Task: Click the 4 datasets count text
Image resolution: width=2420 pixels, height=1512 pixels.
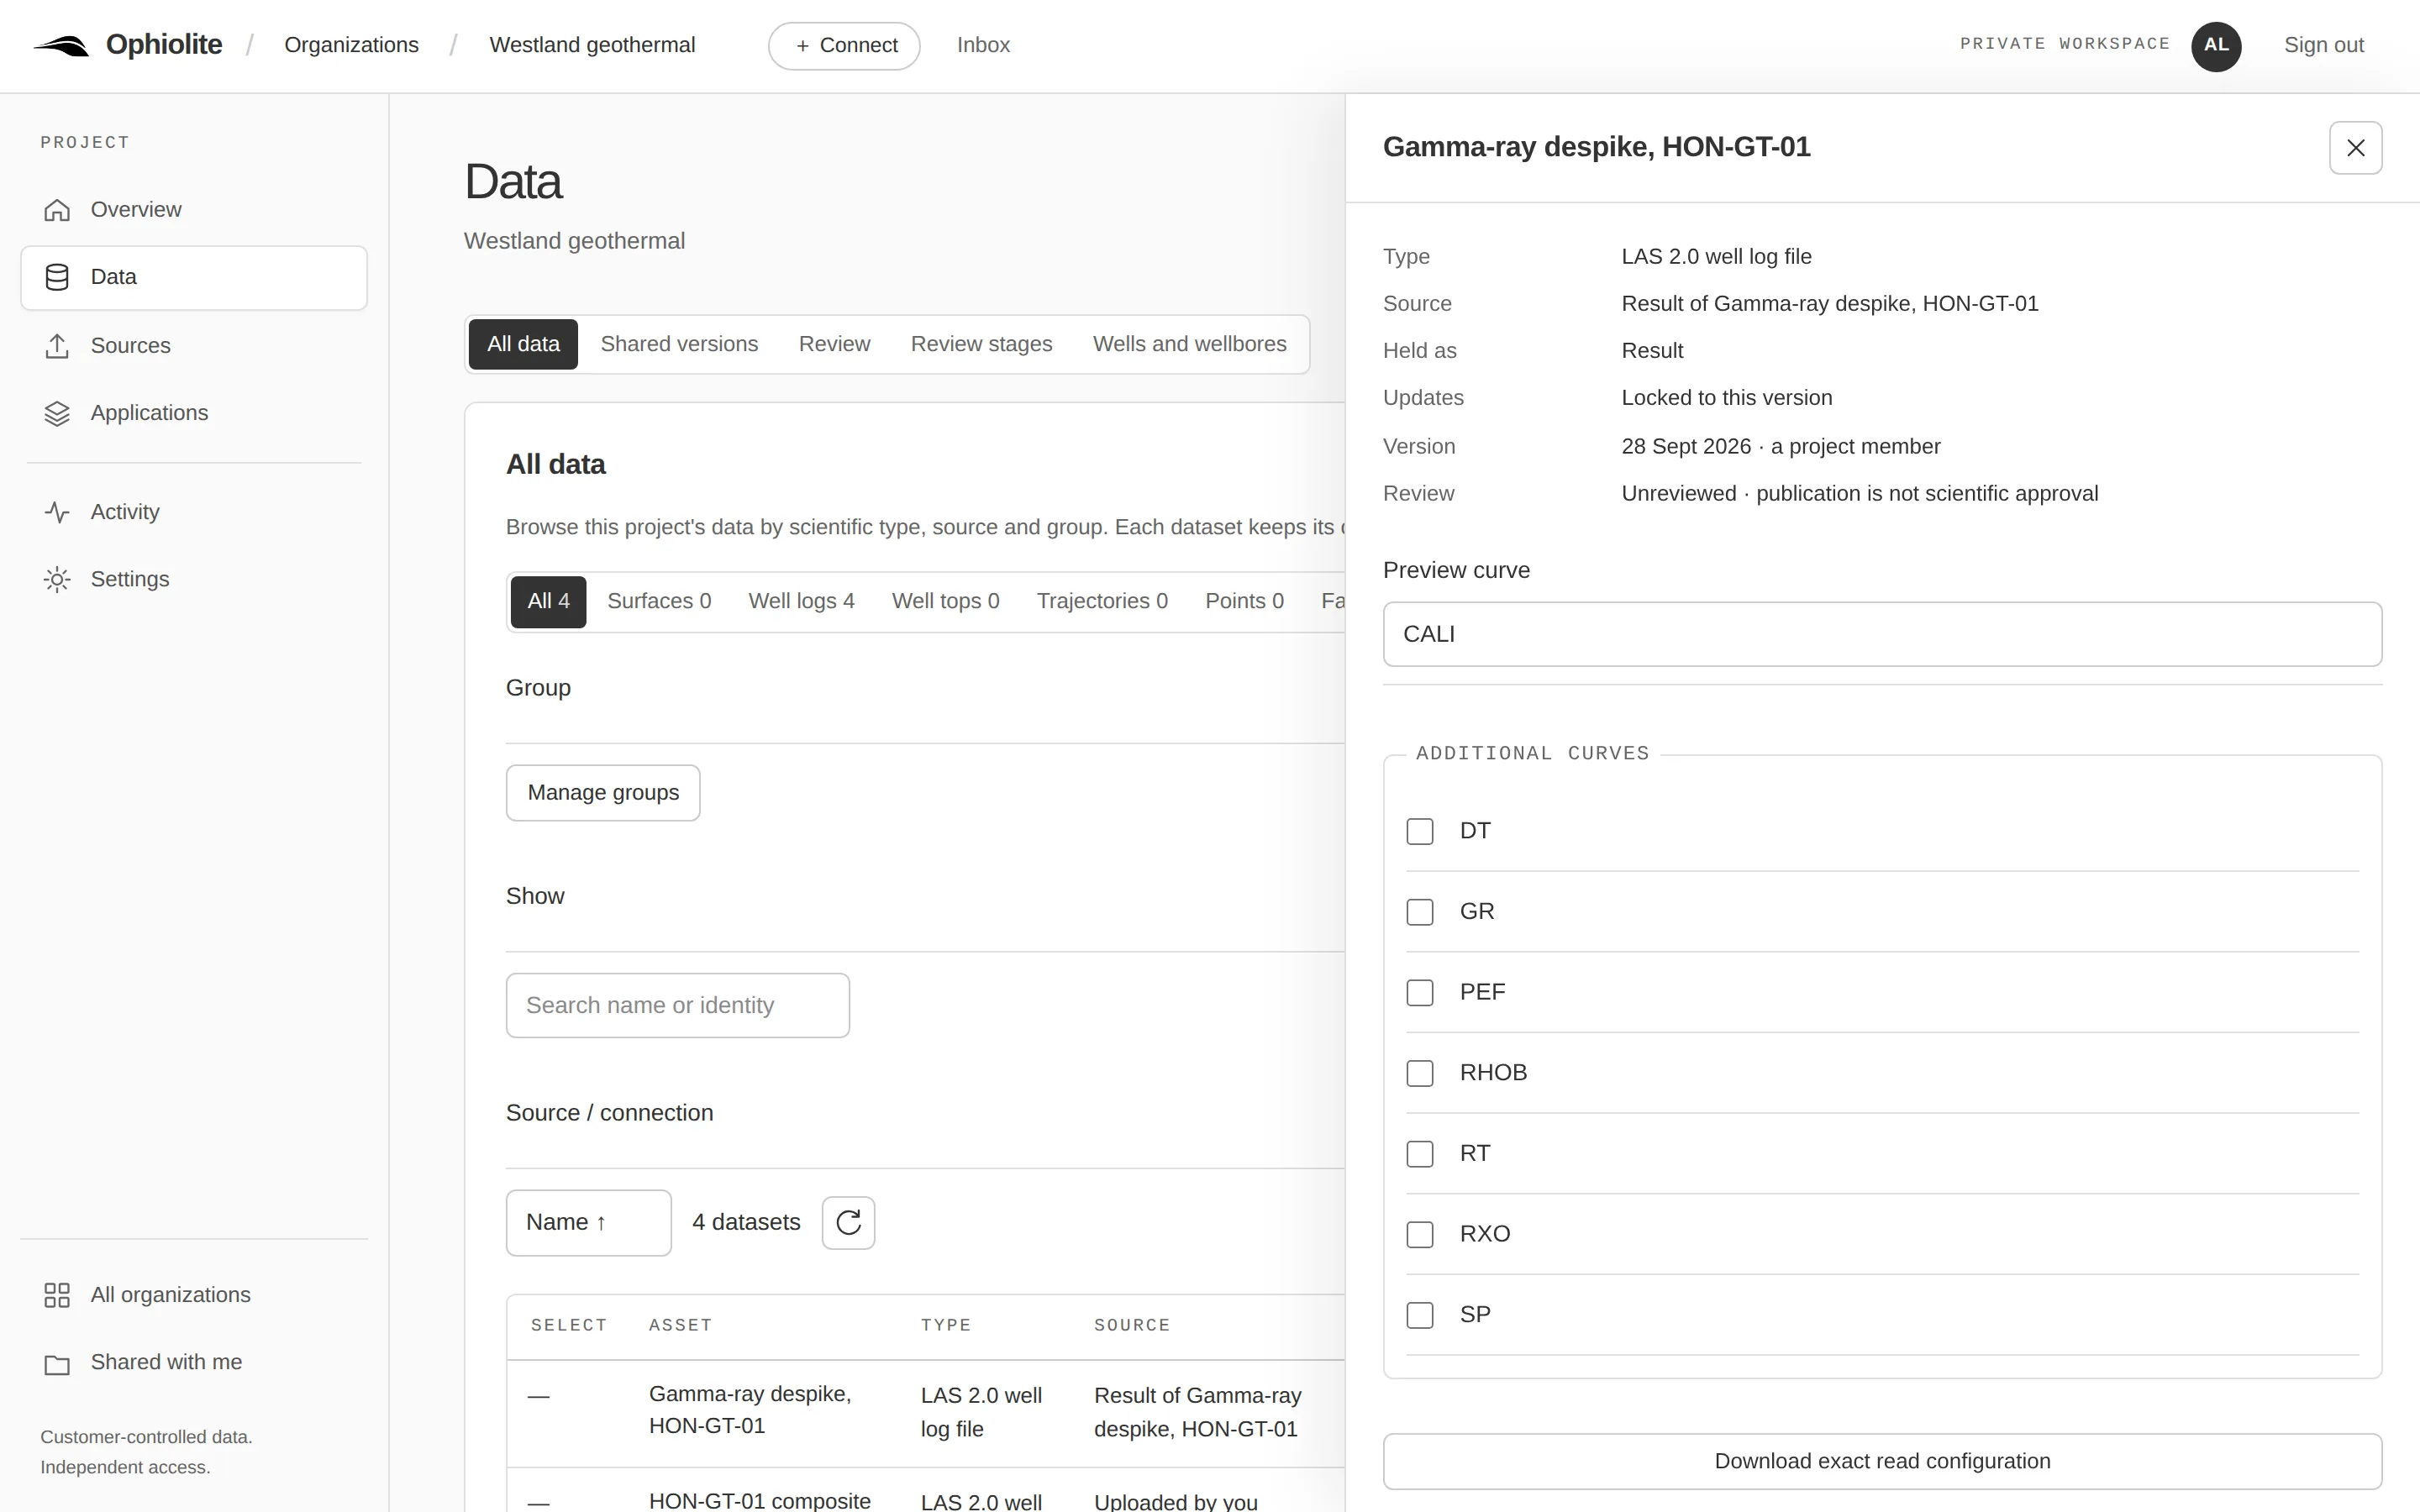Action: tap(746, 1223)
